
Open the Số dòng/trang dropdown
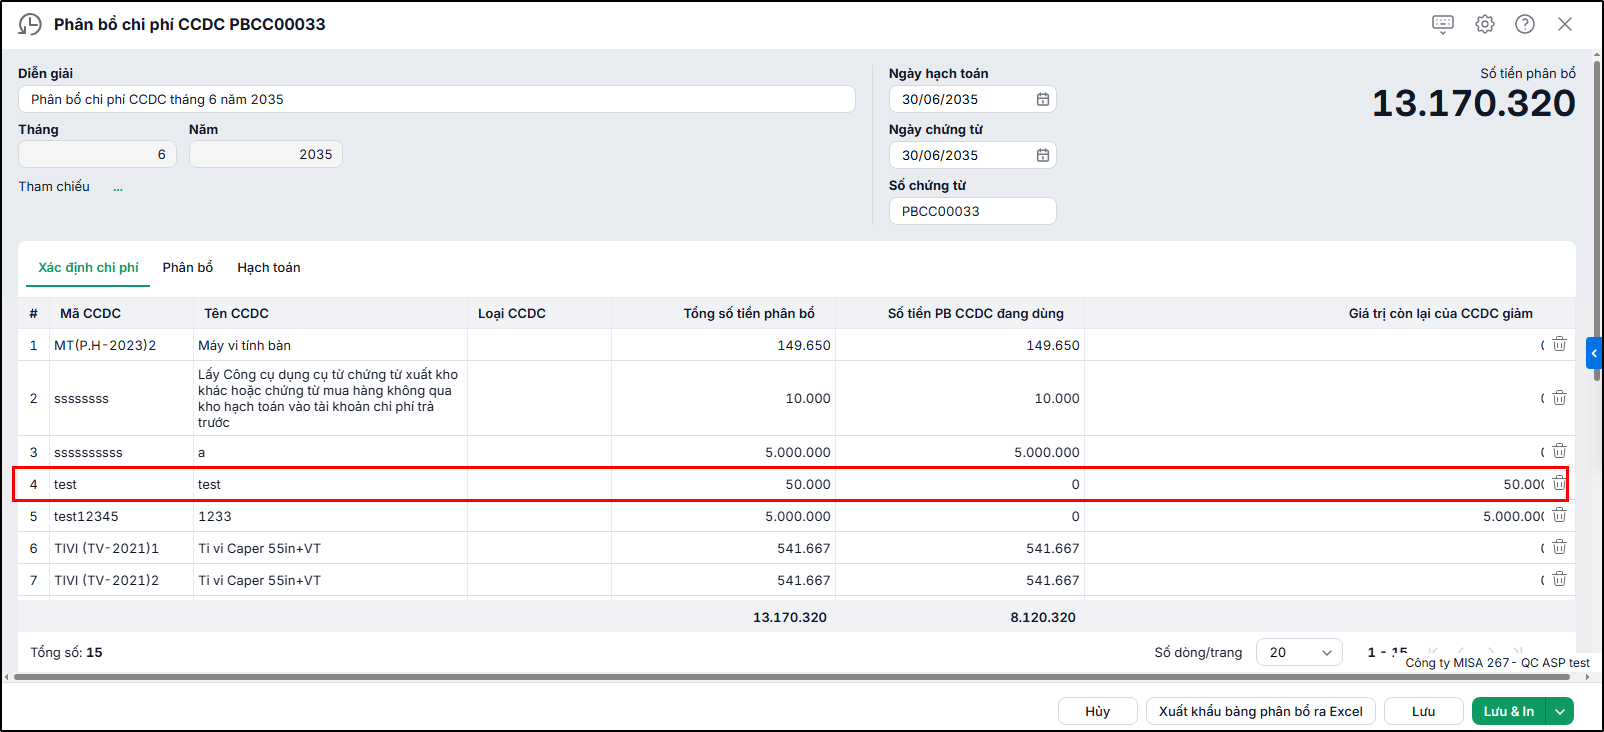click(1299, 652)
